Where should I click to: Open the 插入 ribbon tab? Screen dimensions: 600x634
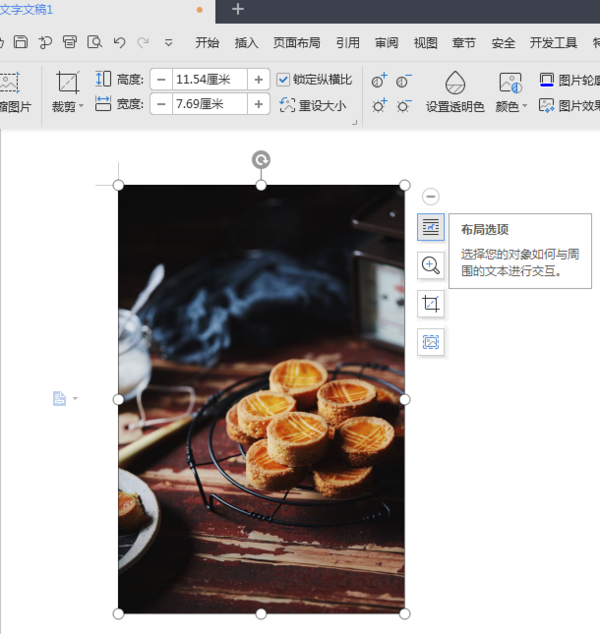tap(246, 42)
